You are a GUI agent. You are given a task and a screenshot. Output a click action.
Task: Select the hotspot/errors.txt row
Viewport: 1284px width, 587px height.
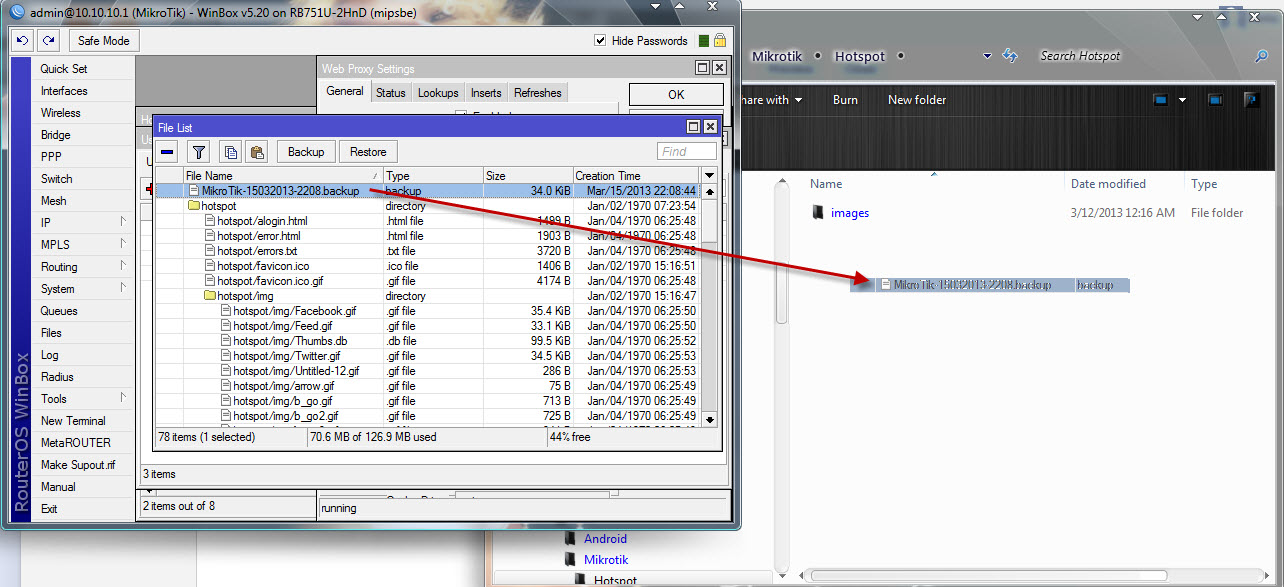(x=428, y=251)
